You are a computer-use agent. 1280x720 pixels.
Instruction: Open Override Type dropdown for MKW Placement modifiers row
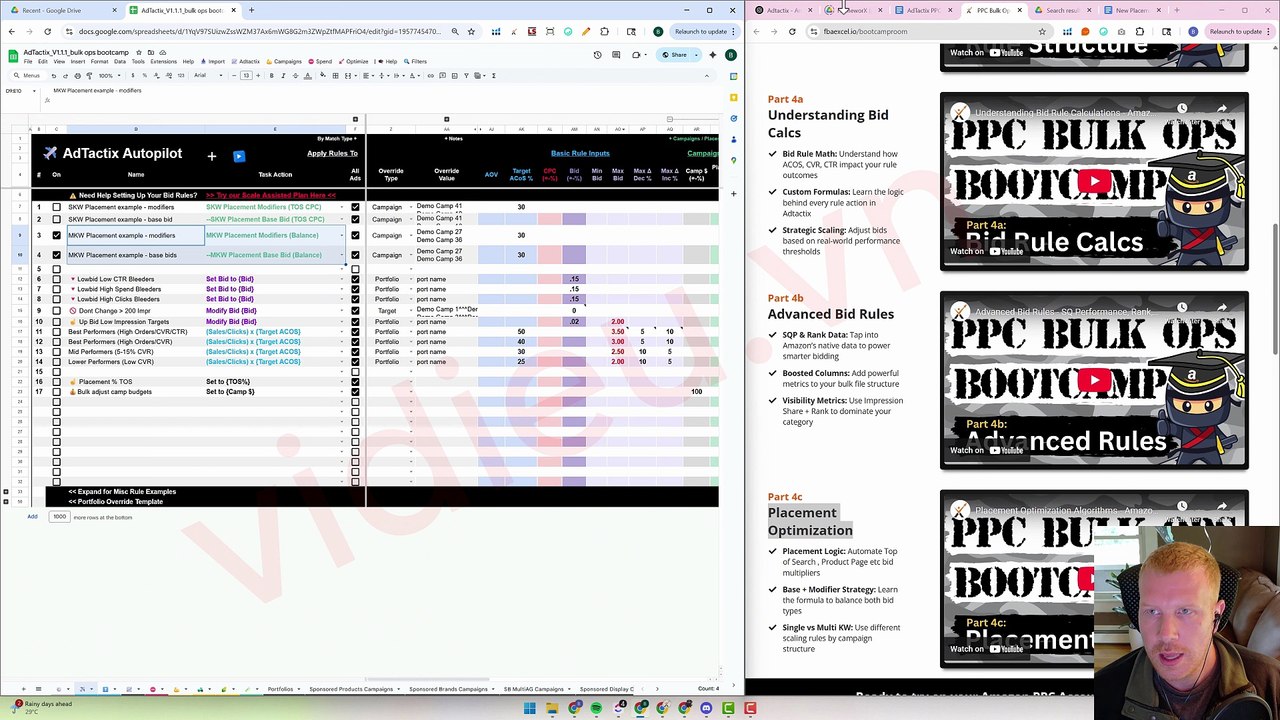coord(410,235)
